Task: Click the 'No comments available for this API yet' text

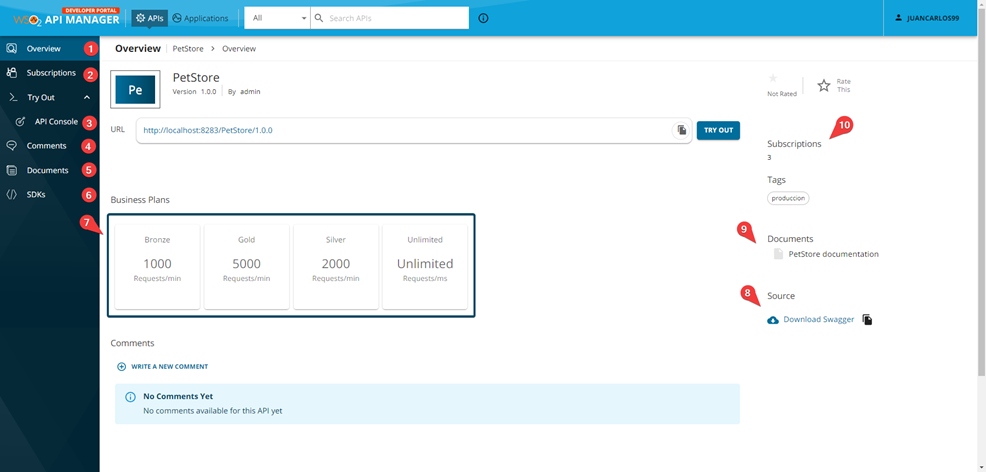Action: point(213,411)
